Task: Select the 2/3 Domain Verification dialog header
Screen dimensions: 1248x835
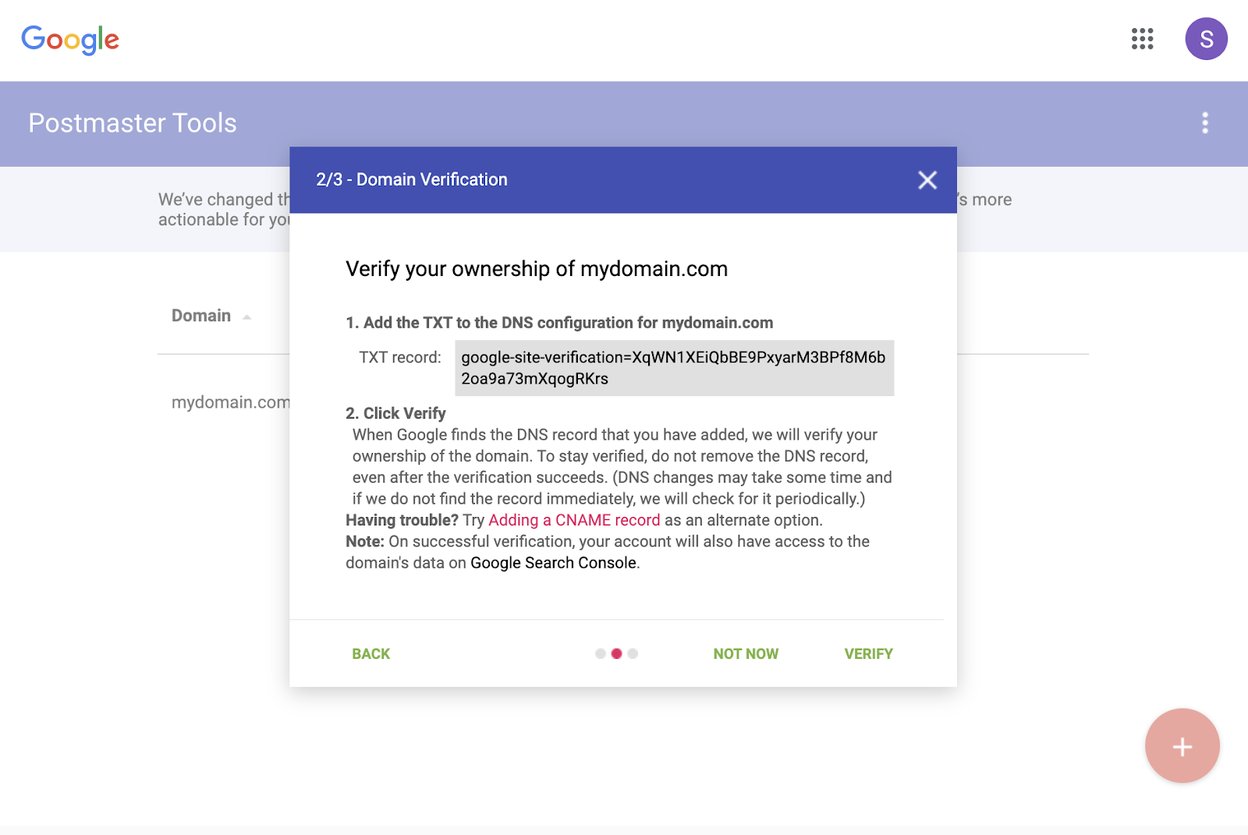Action: coord(411,179)
